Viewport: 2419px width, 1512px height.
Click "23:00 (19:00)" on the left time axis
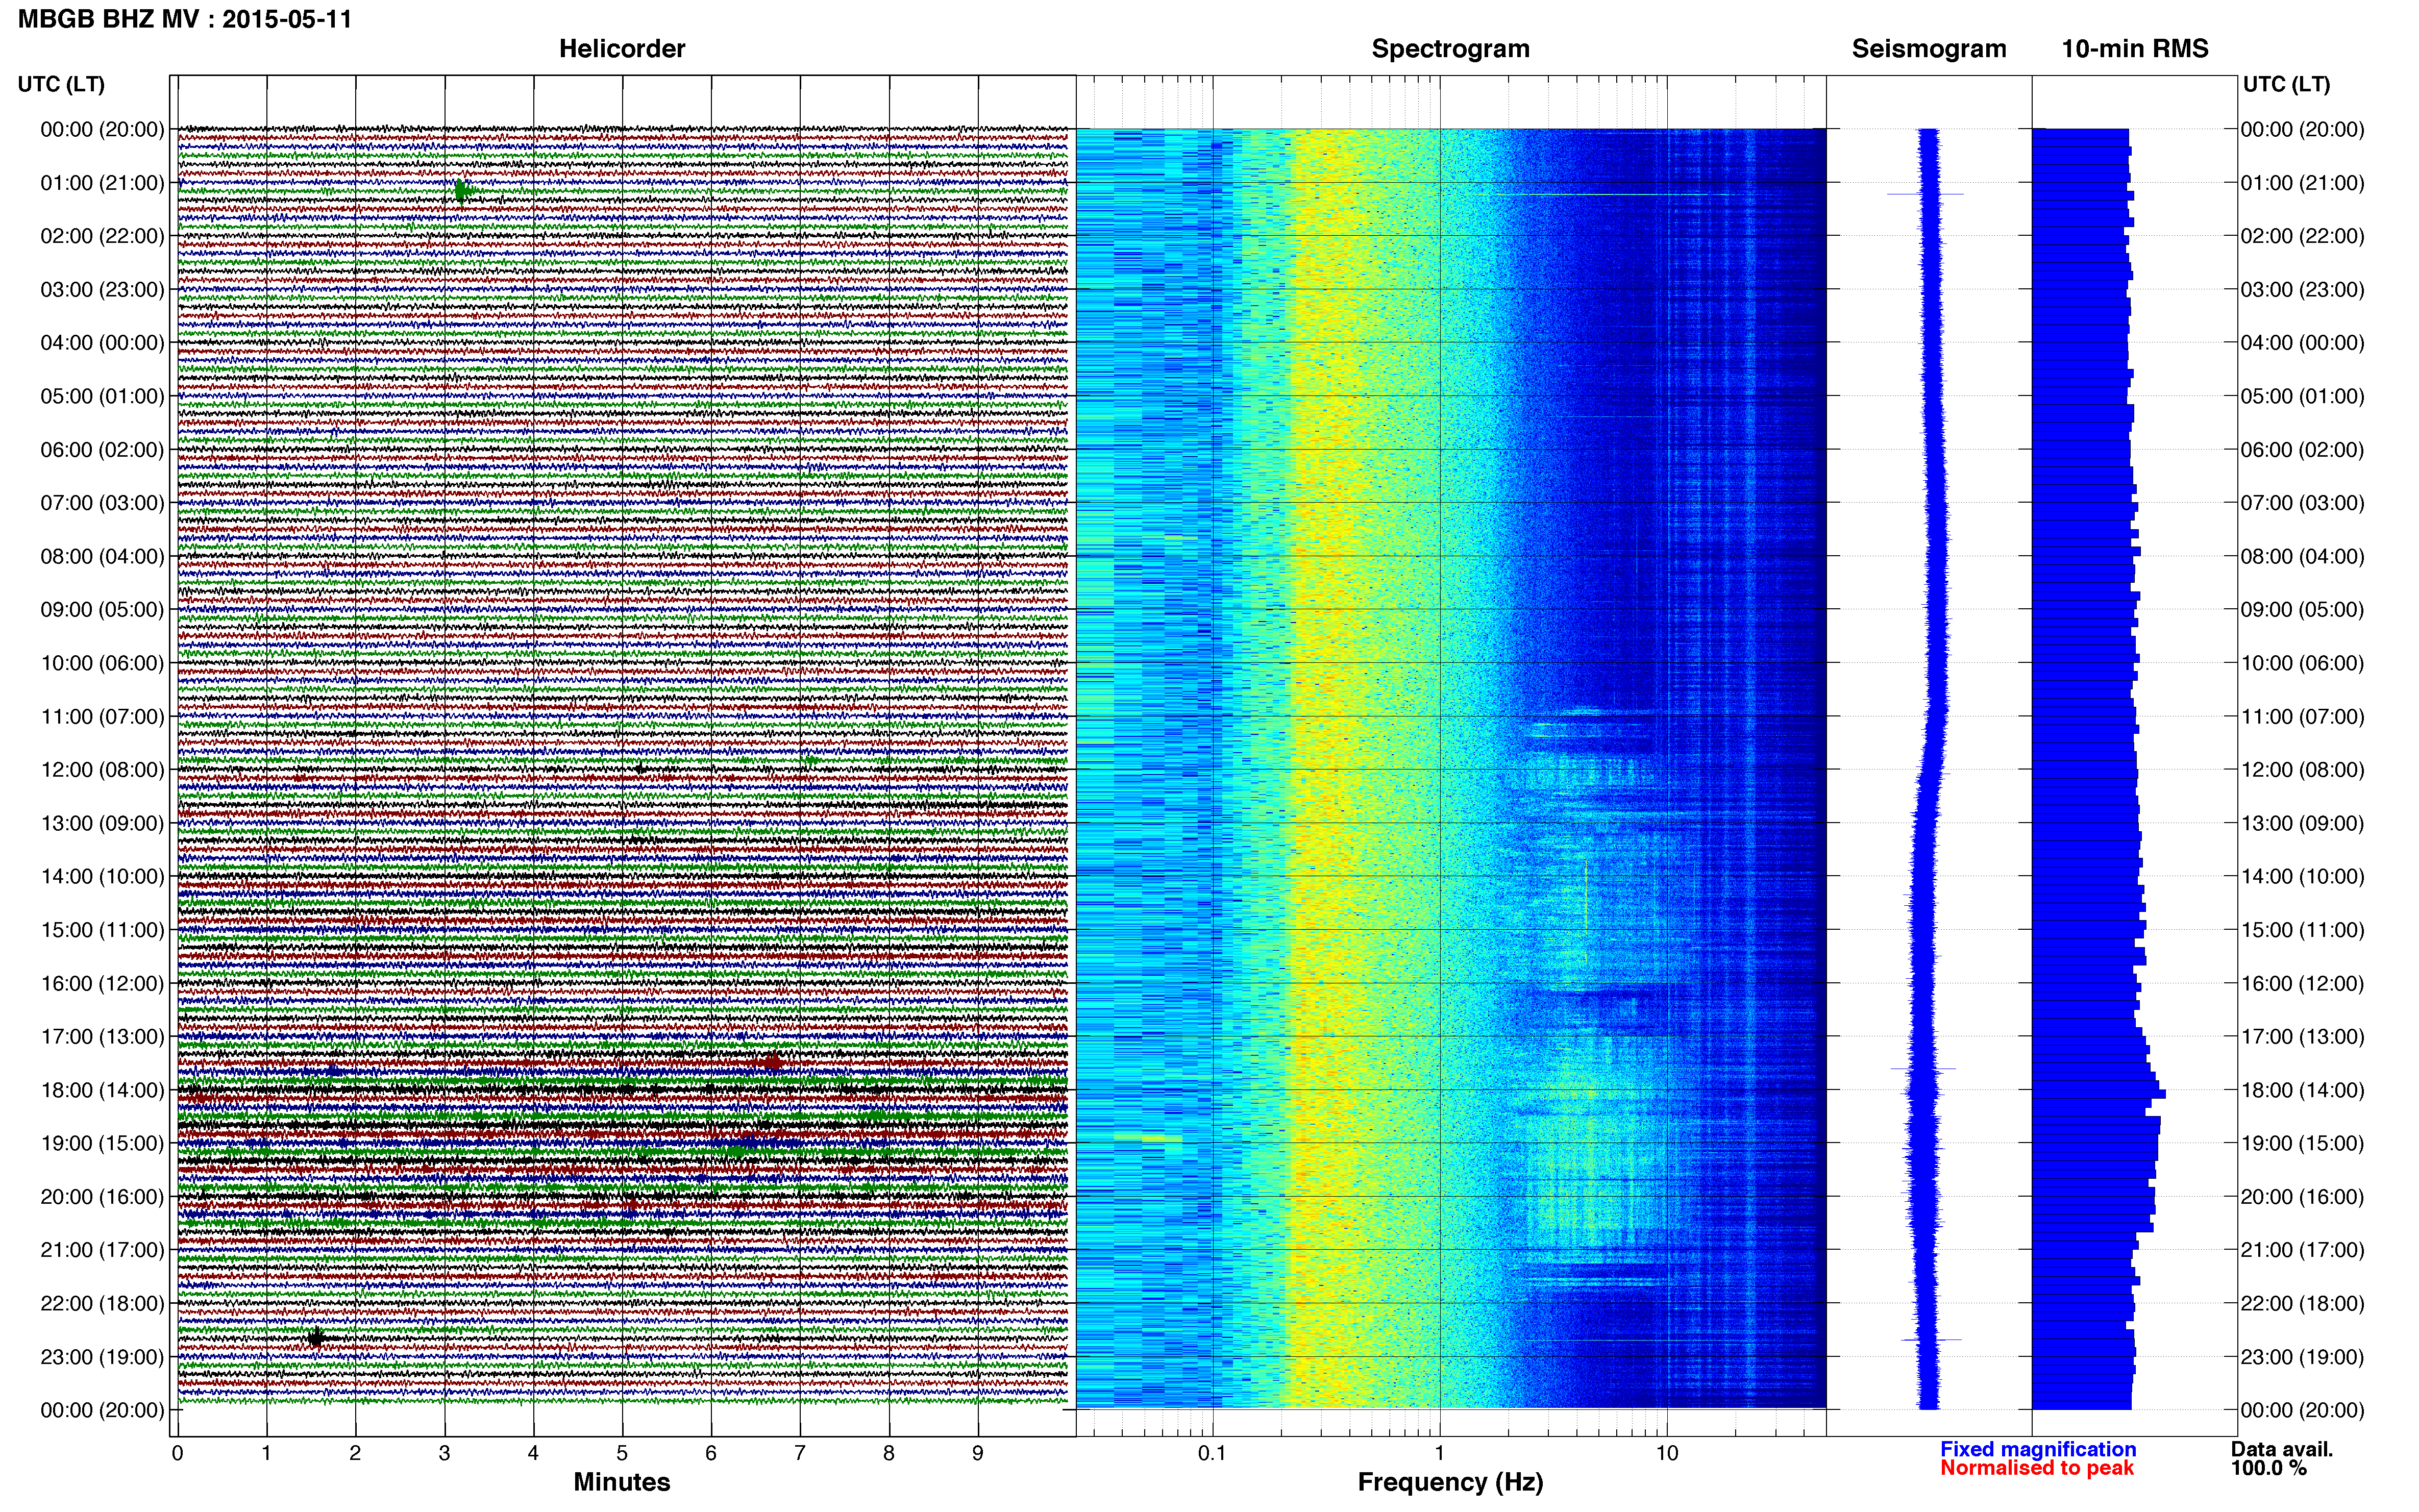point(102,1357)
